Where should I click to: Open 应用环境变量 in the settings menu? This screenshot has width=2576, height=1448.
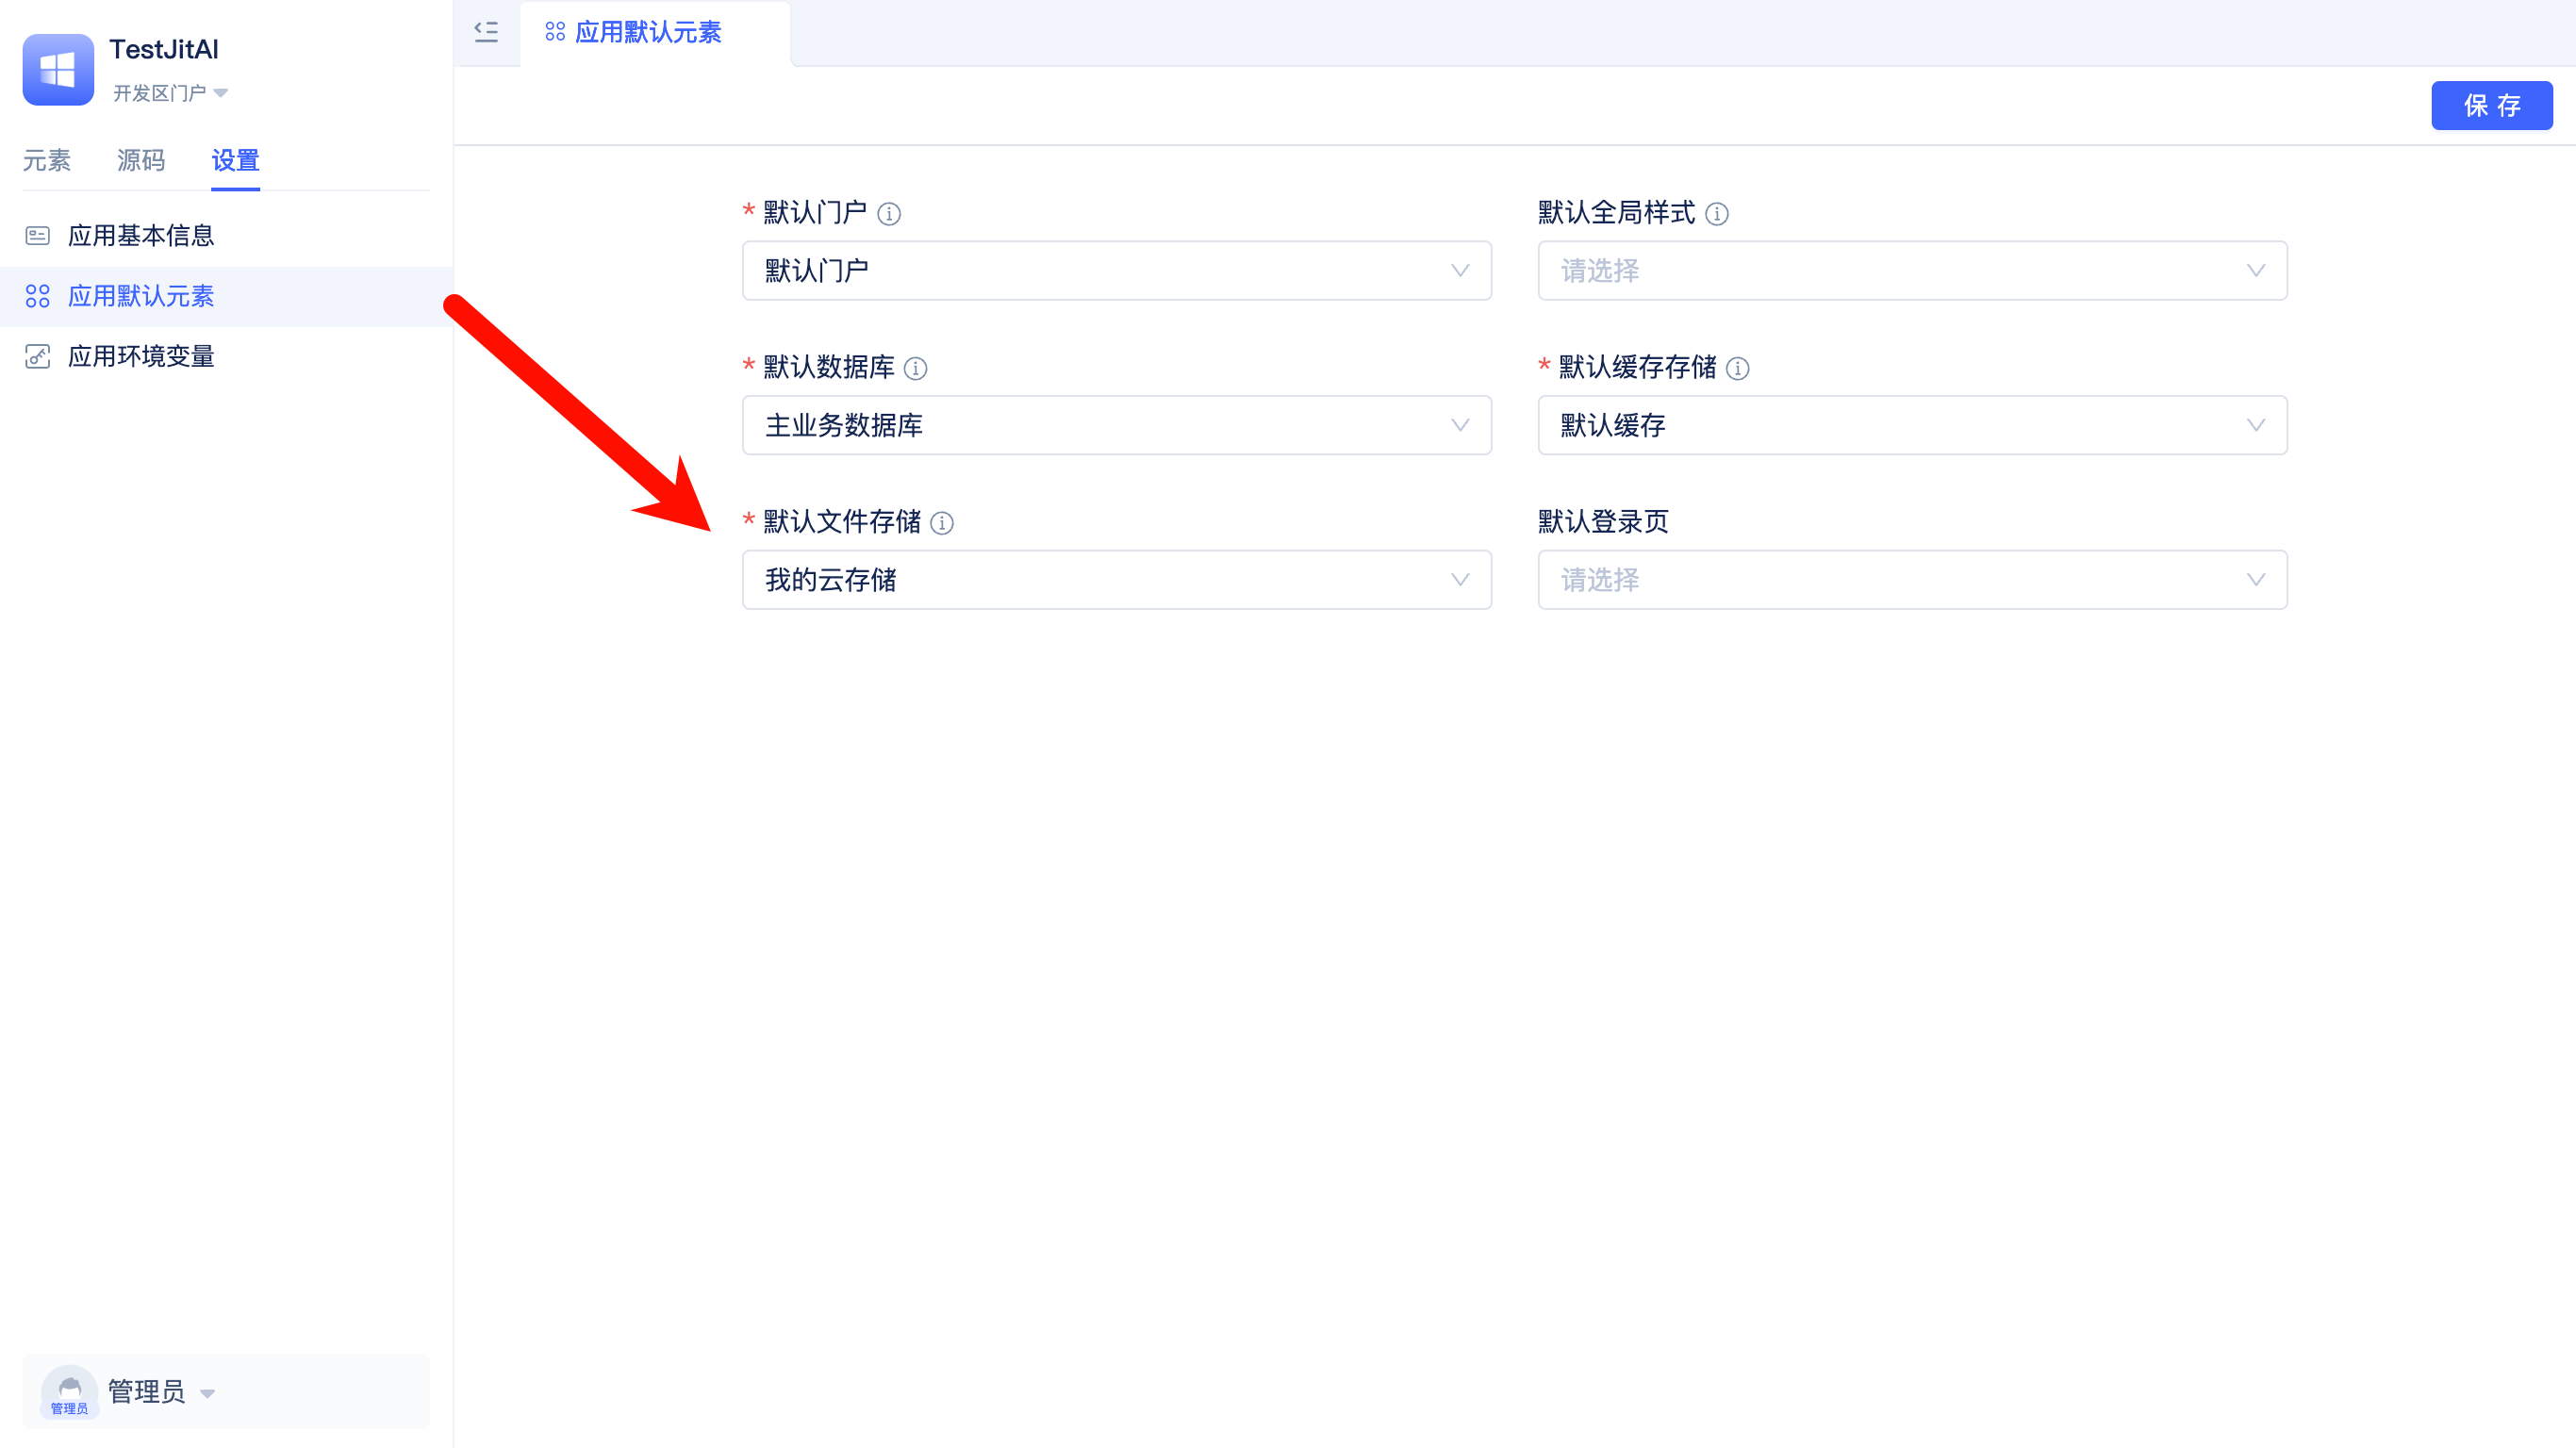click(x=226, y=356)
